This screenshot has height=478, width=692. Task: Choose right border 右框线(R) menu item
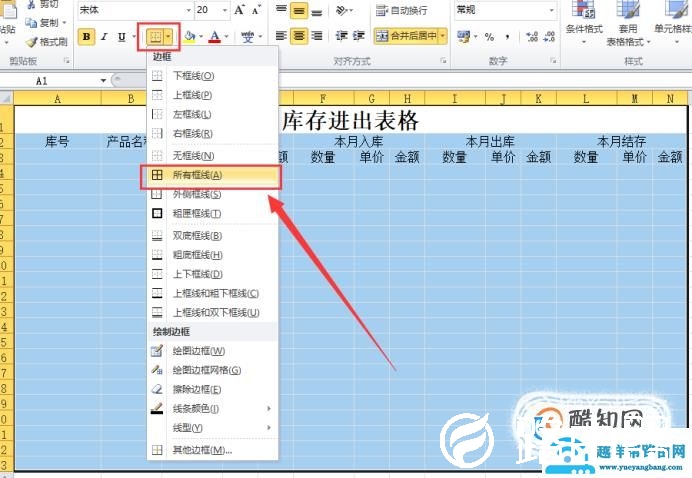[x=213, y=133]
